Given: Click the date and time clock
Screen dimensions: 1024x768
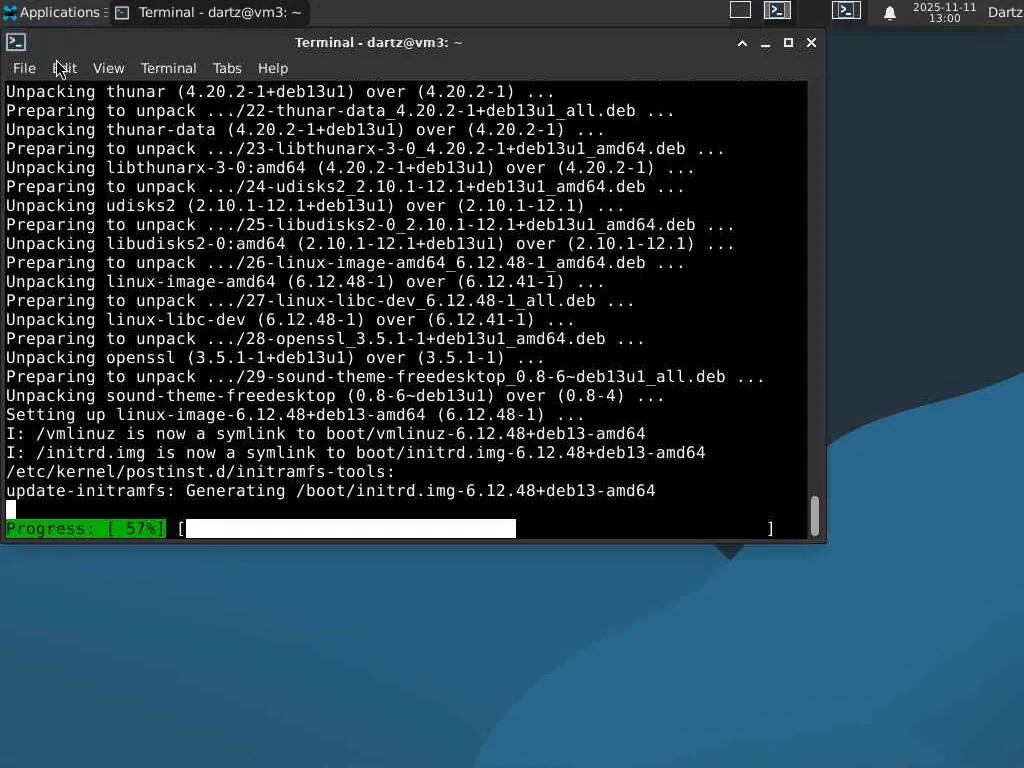Looking at the screenshot, I should (944, 12).
